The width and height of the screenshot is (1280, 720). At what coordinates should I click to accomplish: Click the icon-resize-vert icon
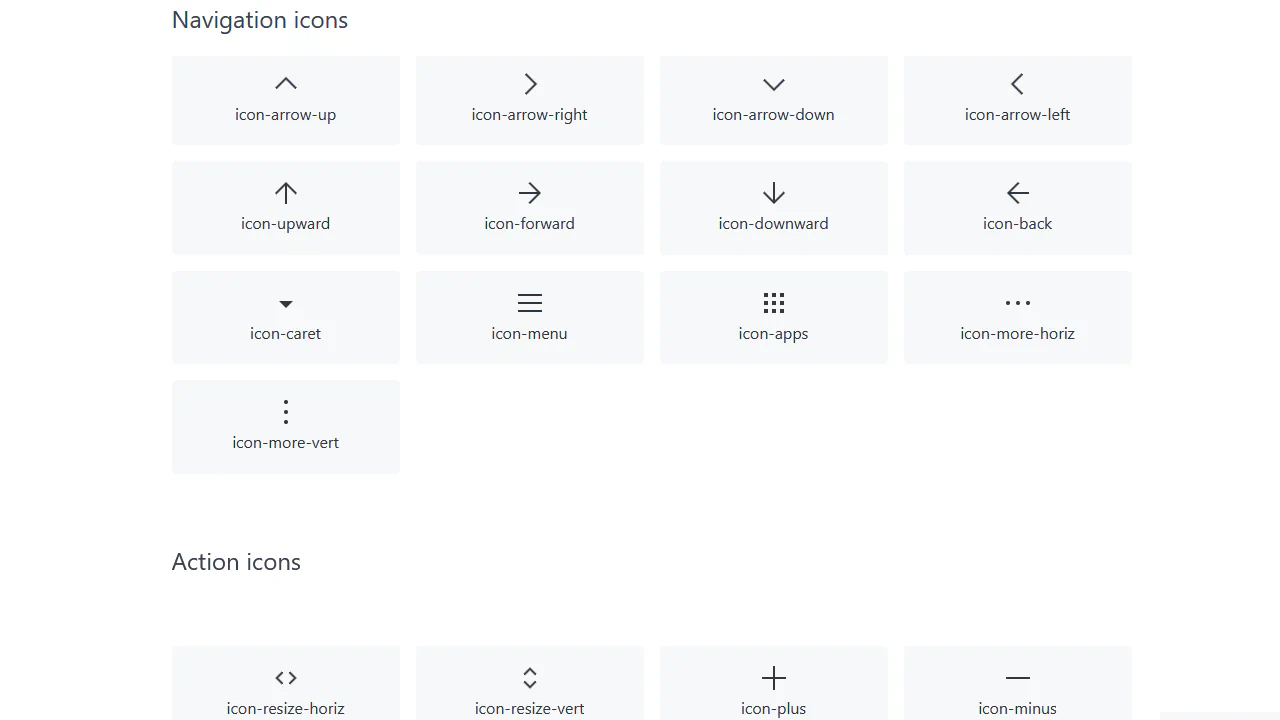530,678
